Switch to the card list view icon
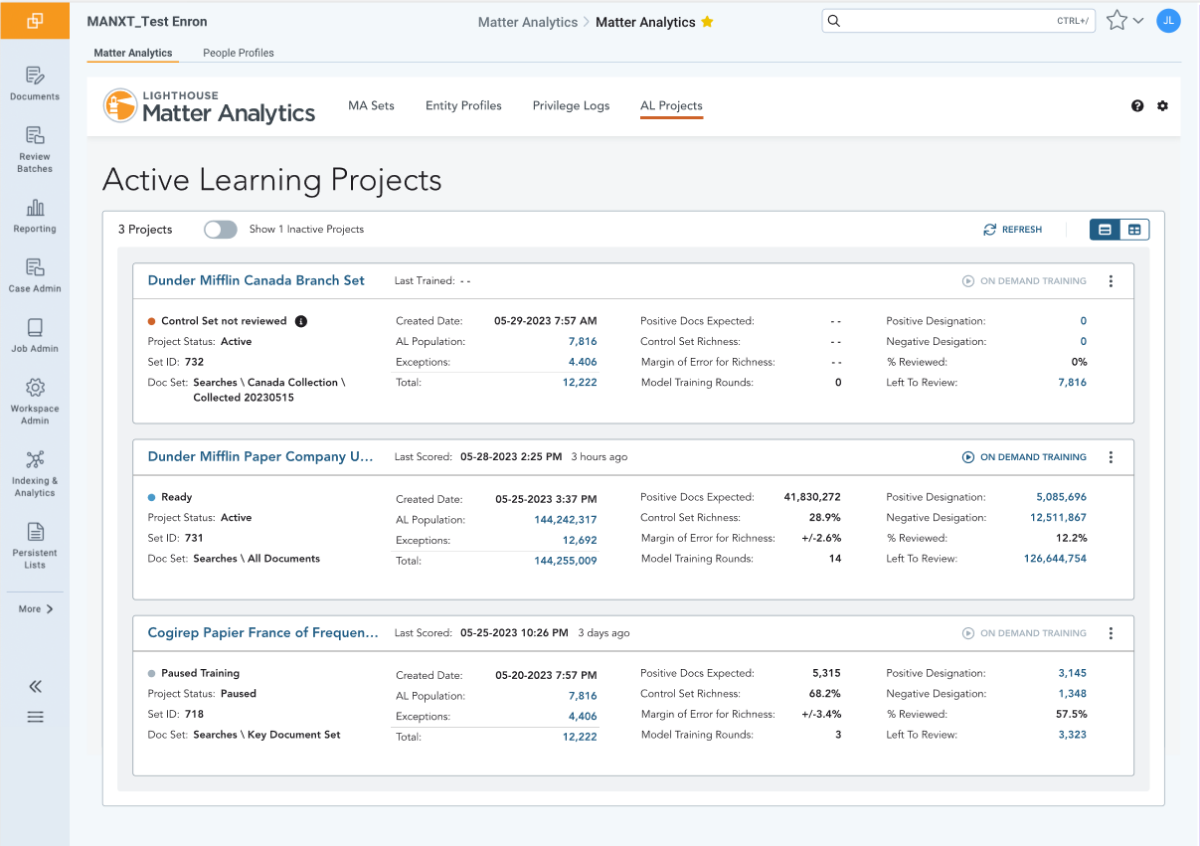Screen dimensions: 1200x846 click(1105, 230)
